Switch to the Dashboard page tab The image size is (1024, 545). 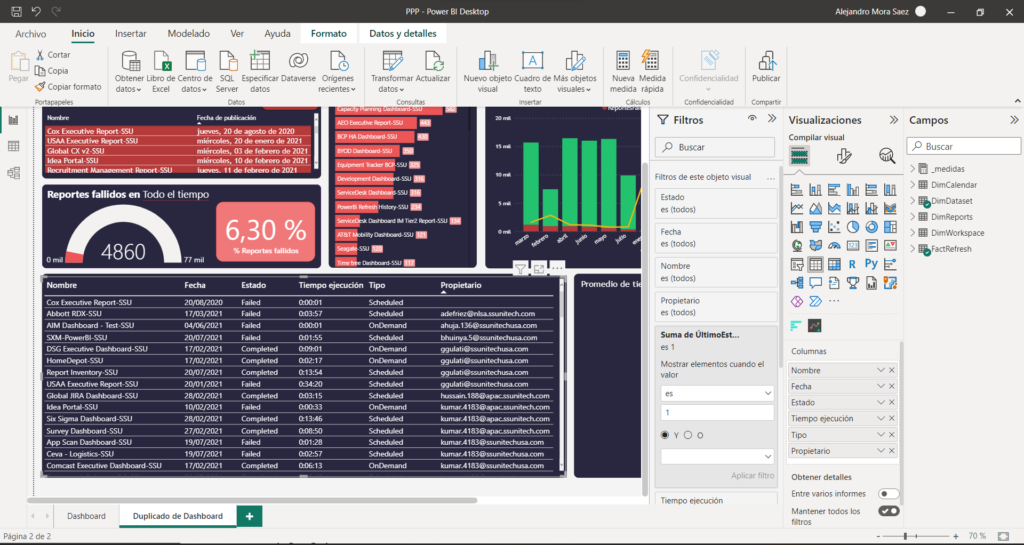86,516
